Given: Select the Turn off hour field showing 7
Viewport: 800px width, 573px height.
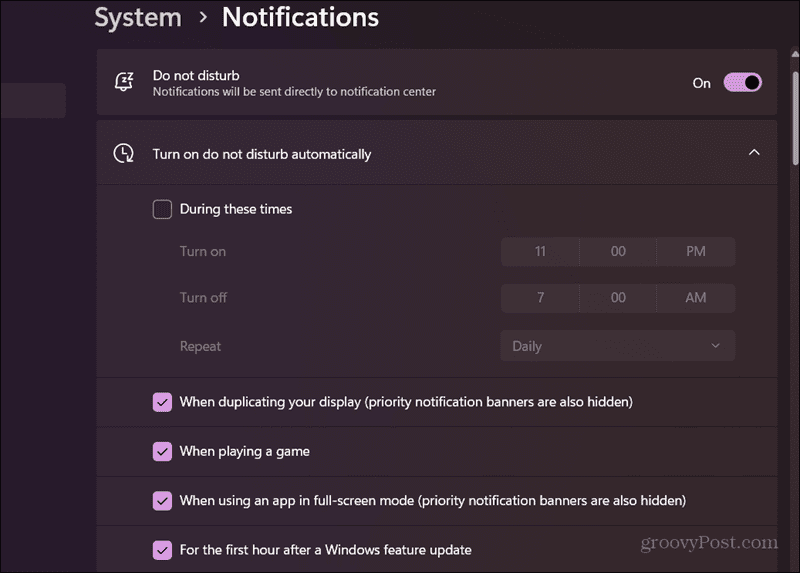Looking at the screenshot, I should (540, 298).
